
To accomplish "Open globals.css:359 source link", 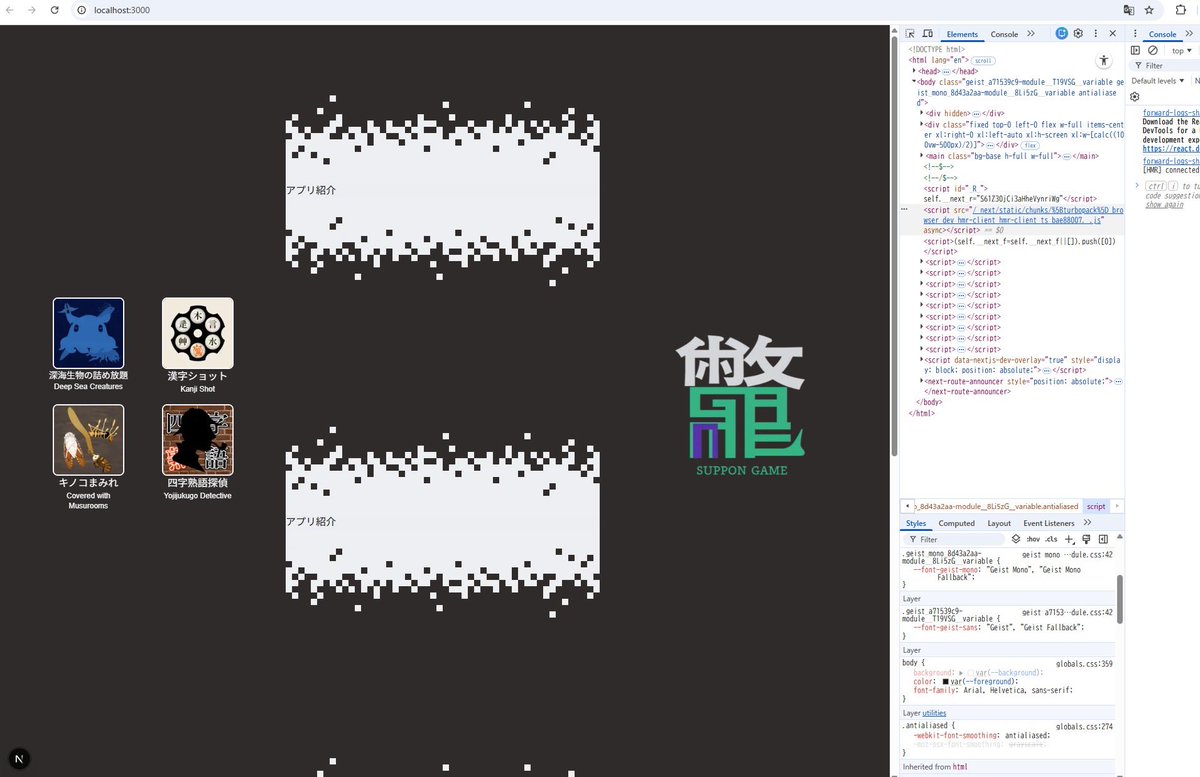I will click(1084, 662).
